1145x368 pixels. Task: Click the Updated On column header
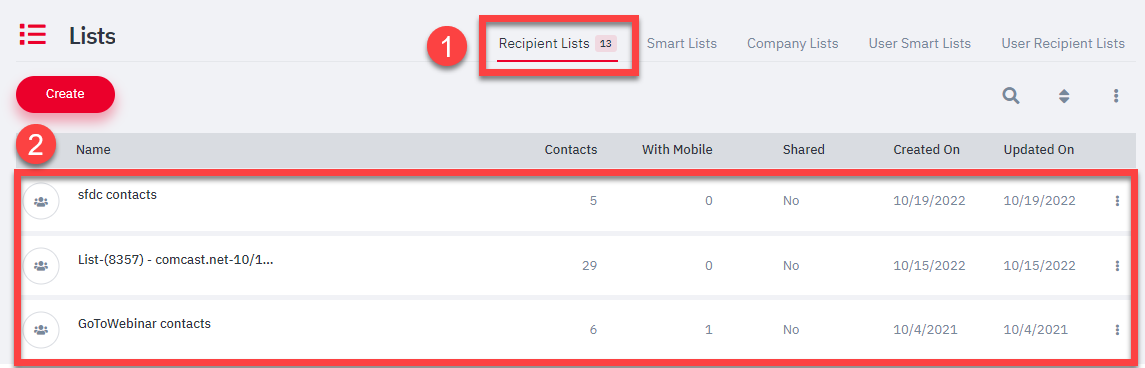tap(1039, 150)
